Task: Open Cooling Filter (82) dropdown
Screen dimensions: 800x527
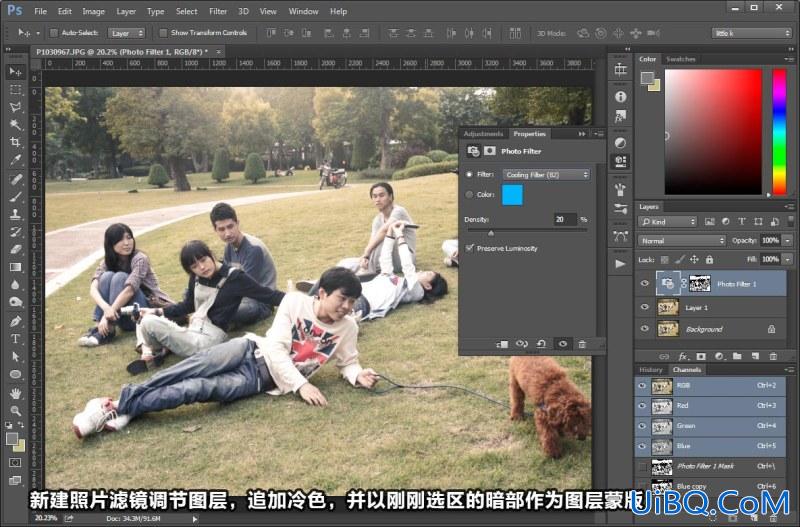Action: coord(546,174)
